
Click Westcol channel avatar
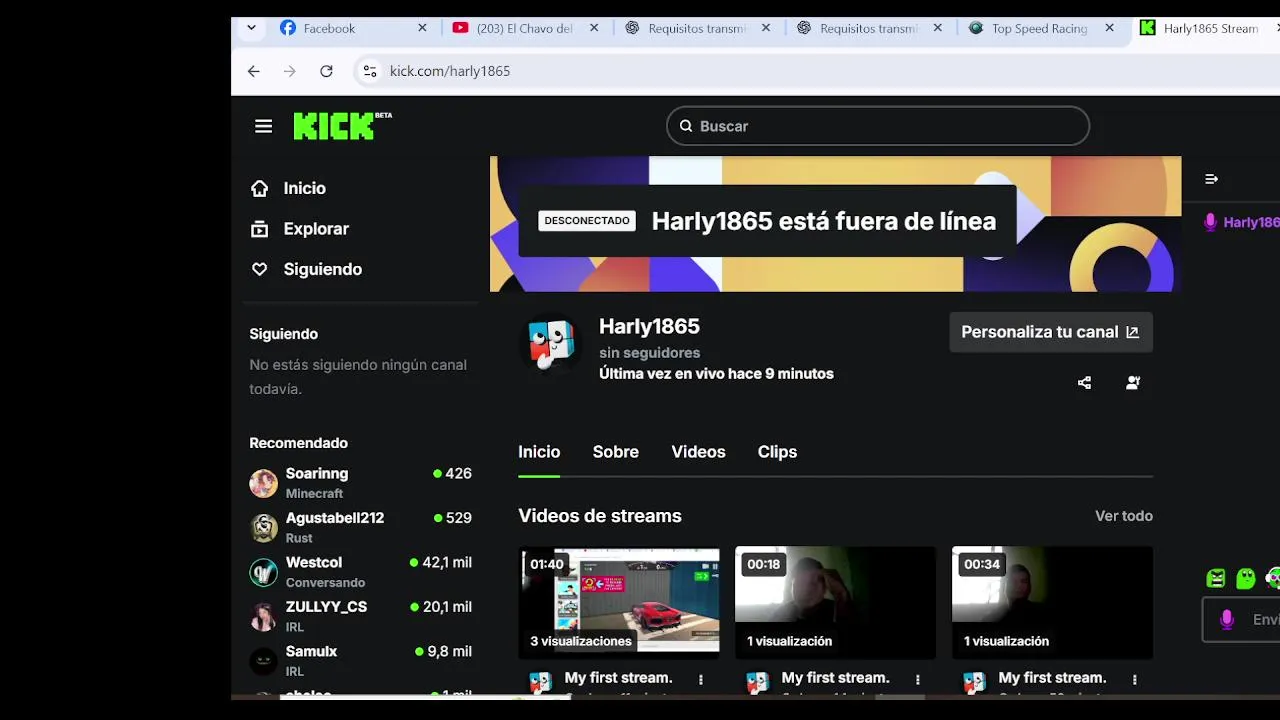[x=263, y=572]
